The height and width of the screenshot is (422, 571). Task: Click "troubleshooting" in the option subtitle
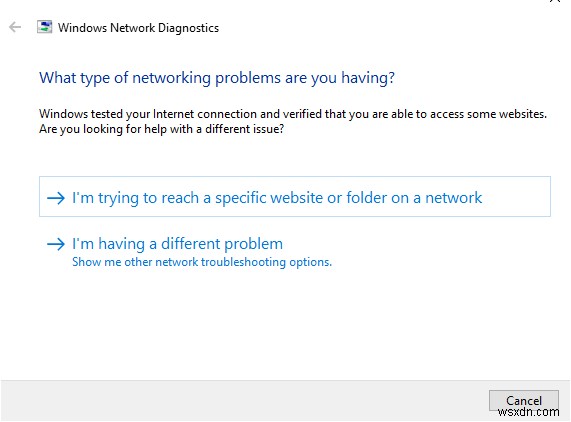pos(243,262)
